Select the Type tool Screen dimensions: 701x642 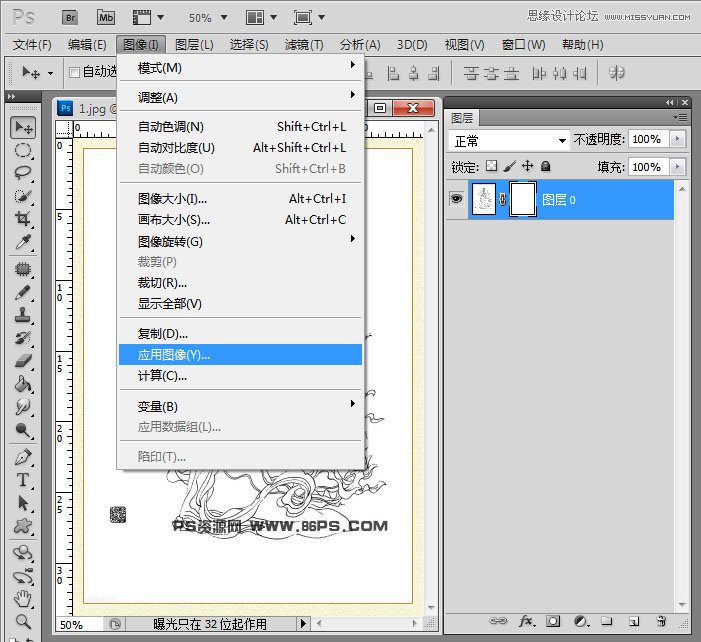pos(23,480)
